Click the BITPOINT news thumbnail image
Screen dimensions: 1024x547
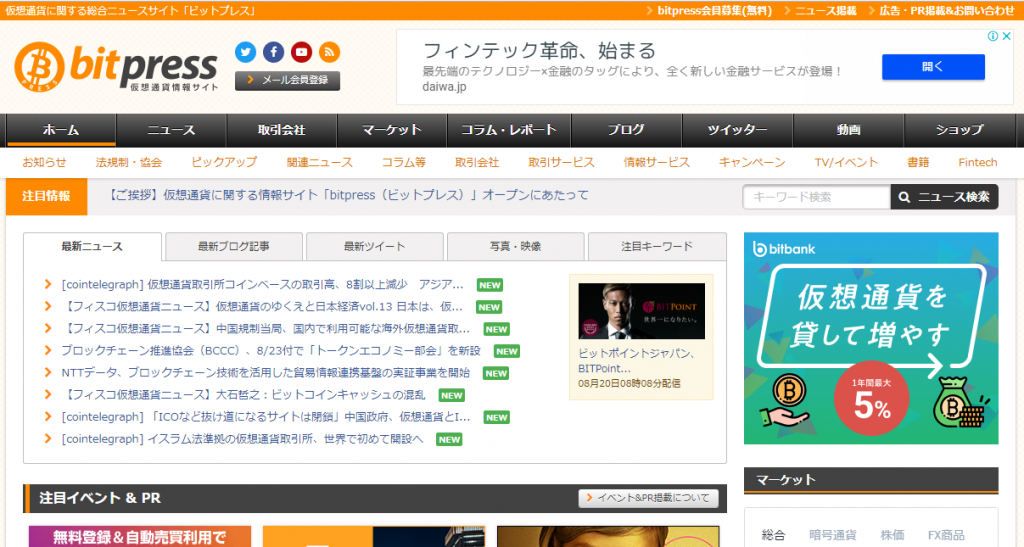click(x=641, y=311)
